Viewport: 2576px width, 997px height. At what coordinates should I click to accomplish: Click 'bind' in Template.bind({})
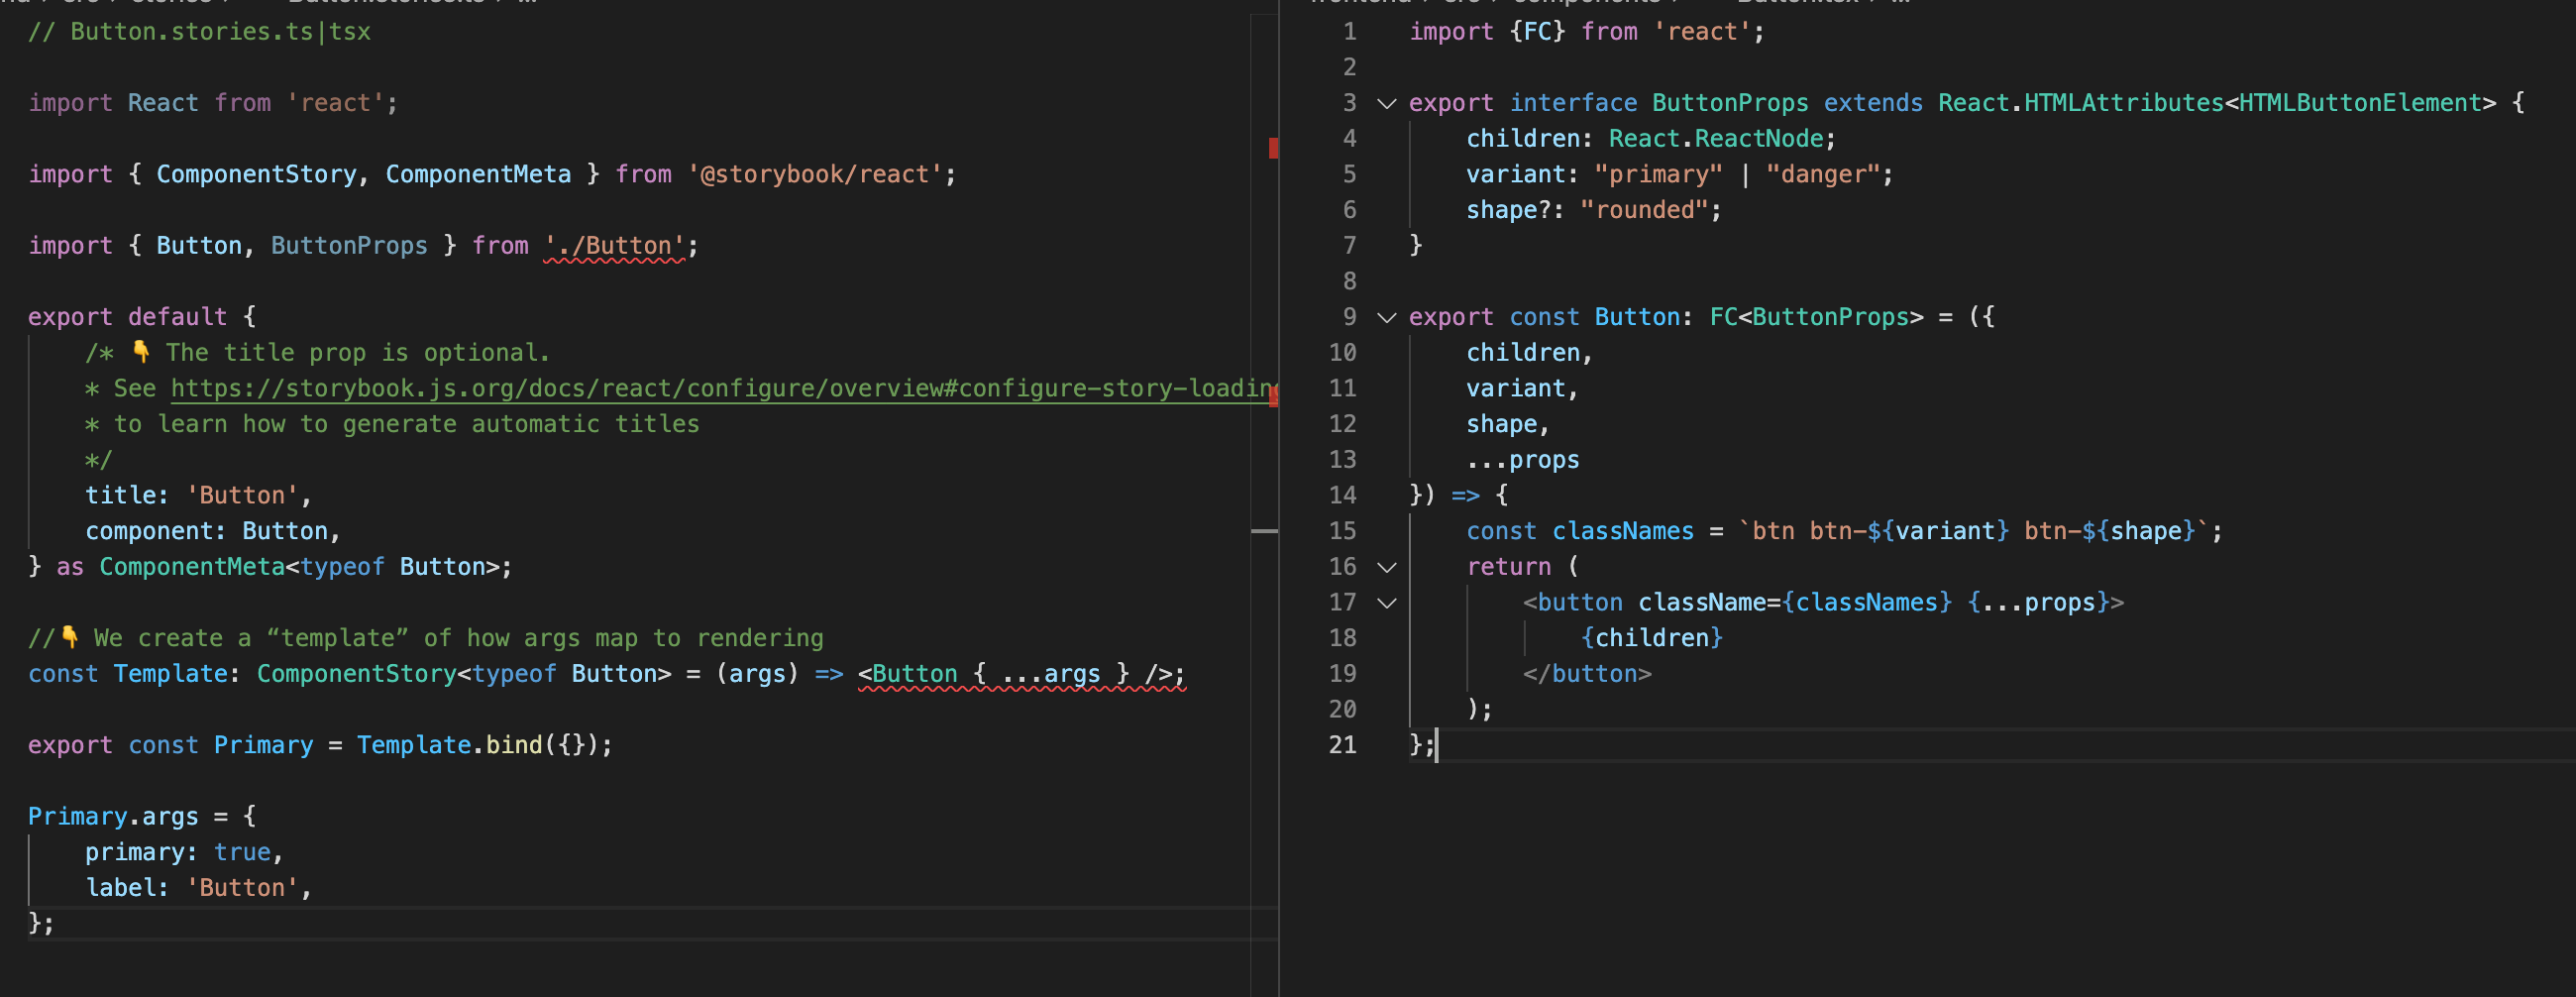tap(514, 745)
